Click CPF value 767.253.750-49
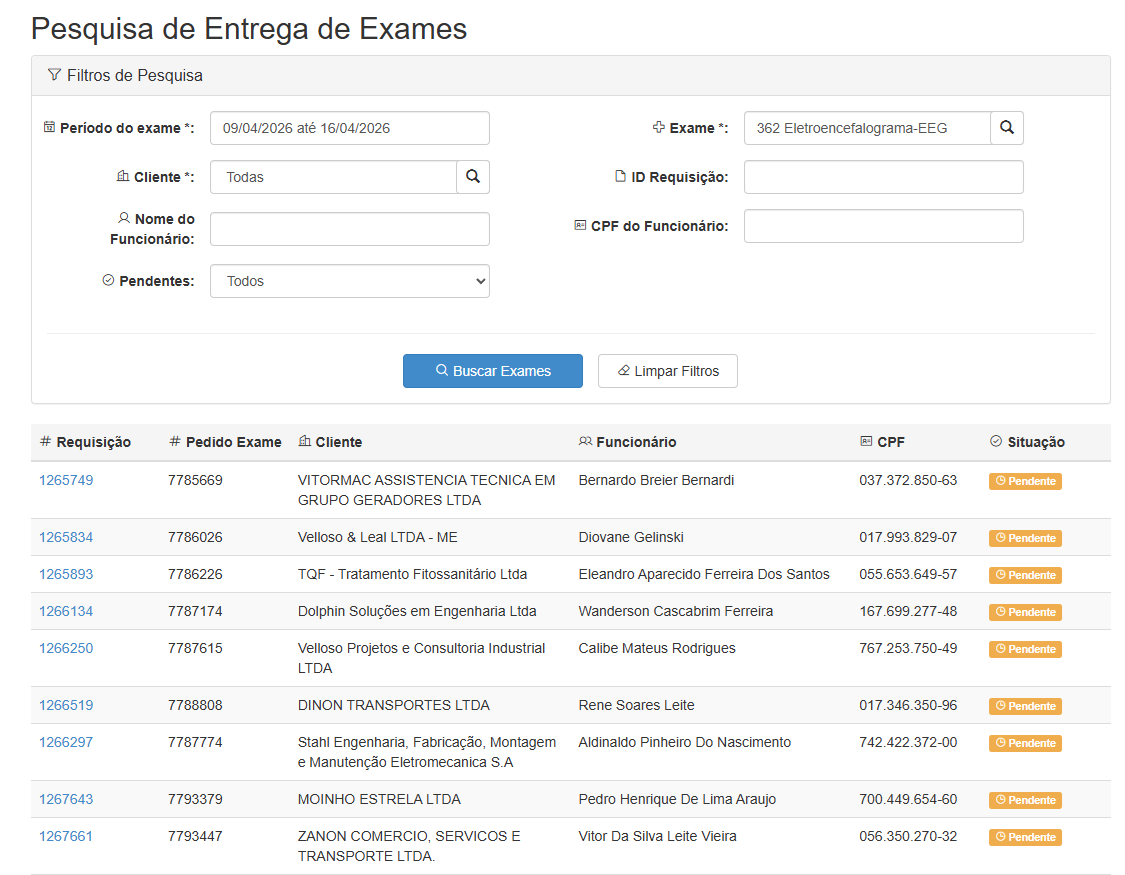The width and height of the screenshot is (1125, 875). click(x=908, y=648)
